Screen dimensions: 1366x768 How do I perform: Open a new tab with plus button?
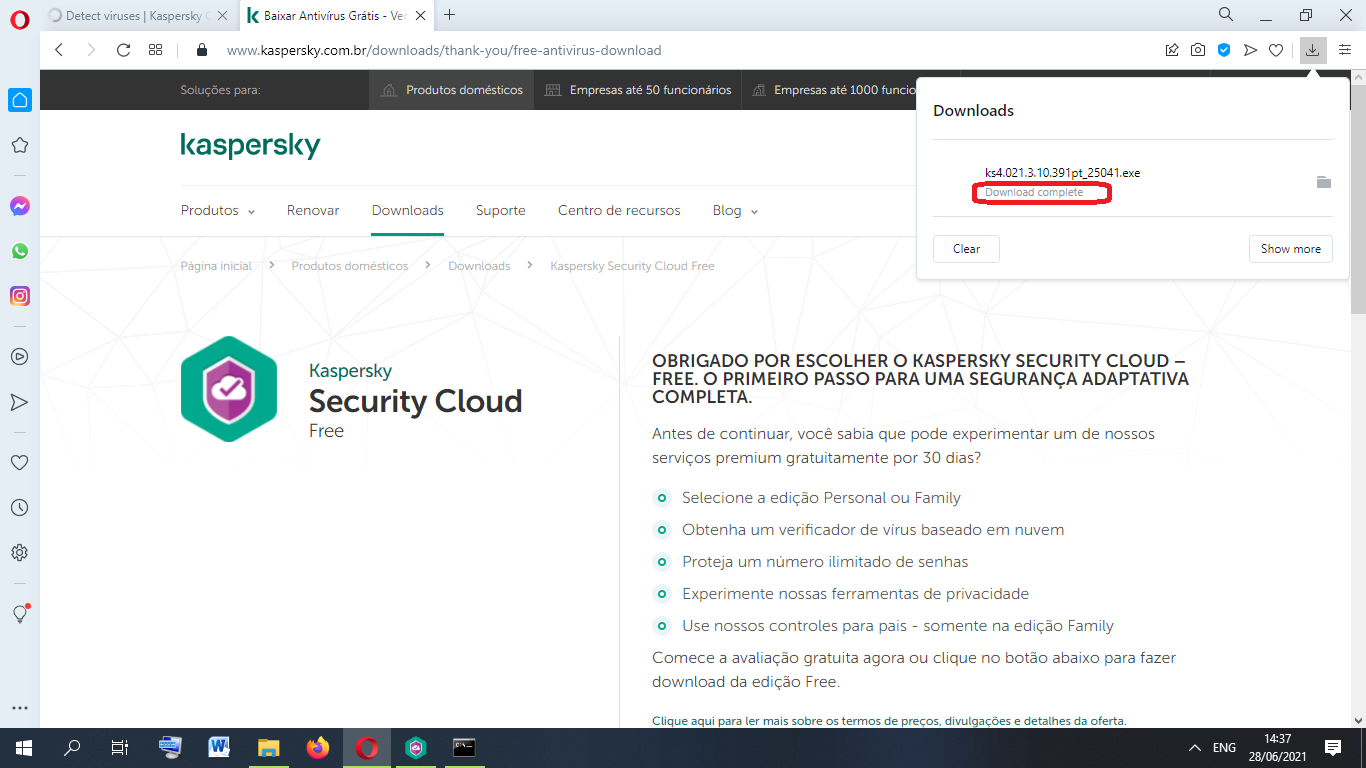tap(450, 15)
